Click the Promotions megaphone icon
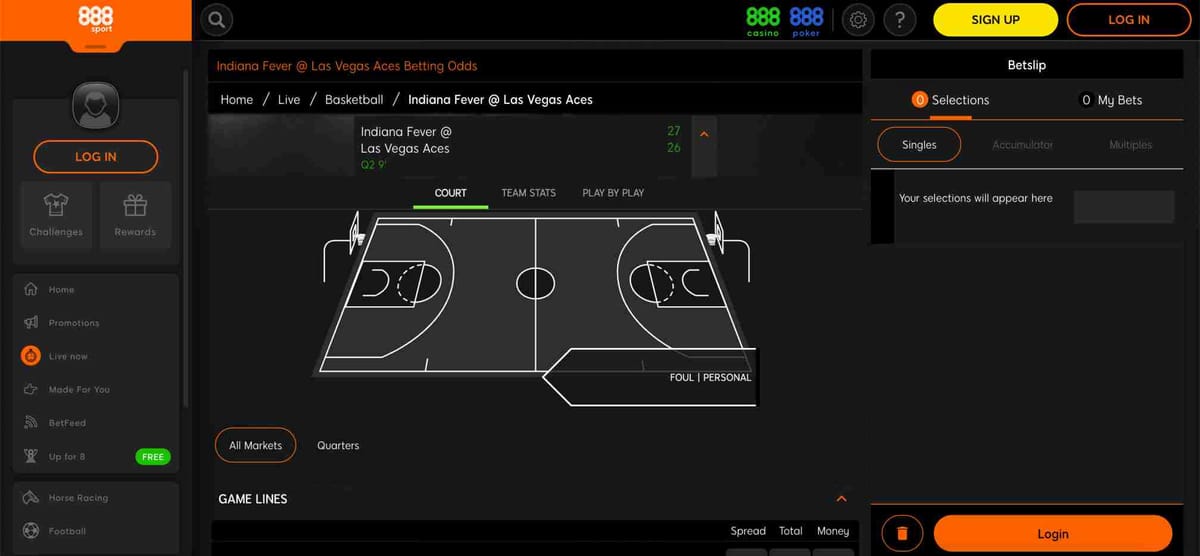 click(31, 323)
